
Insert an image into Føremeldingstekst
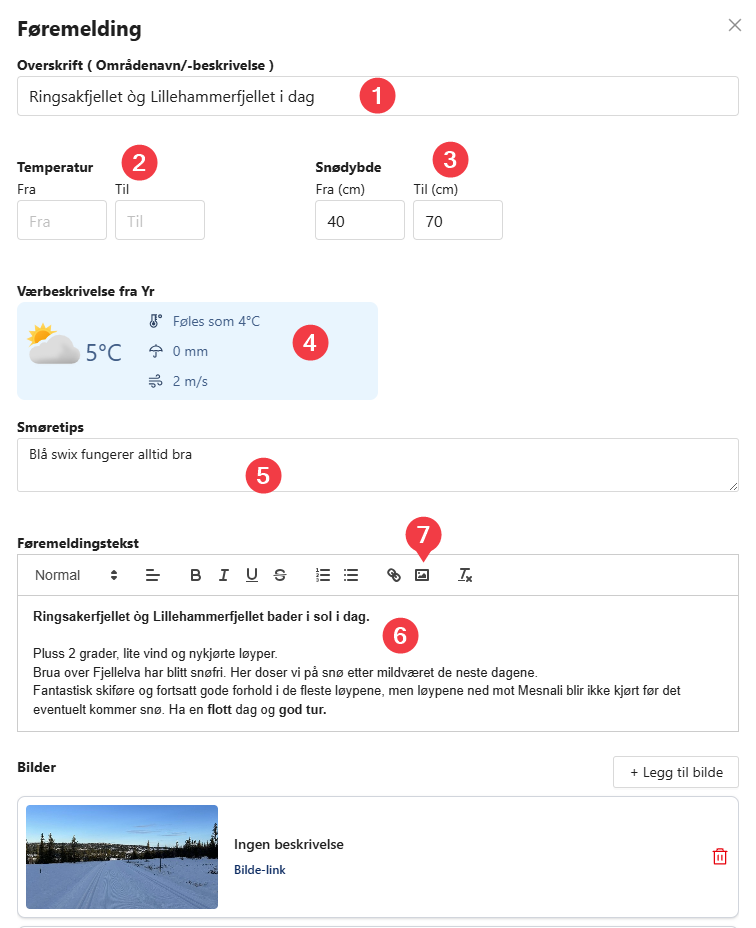pos(422,575)
